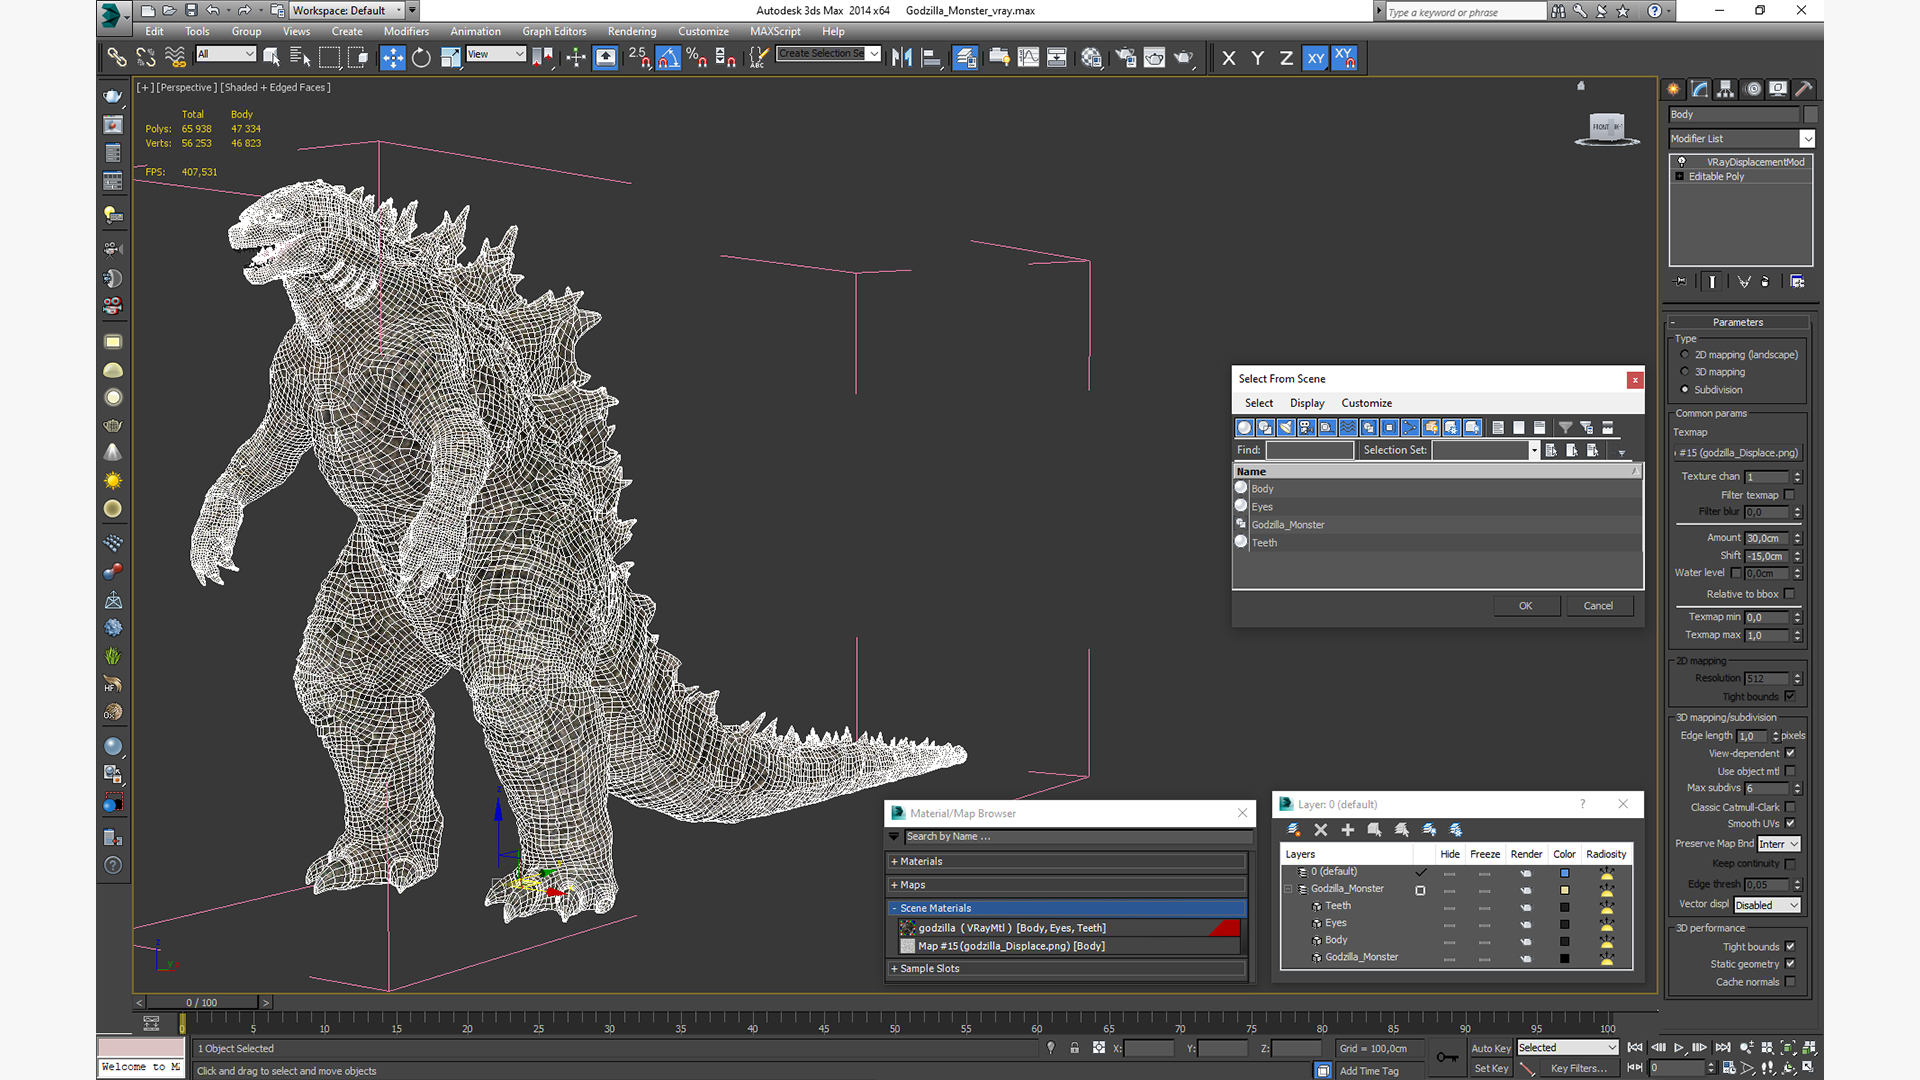Expand the Maps group in browser
This screenshot has height=1080, width=1920.
(1067, 885)
